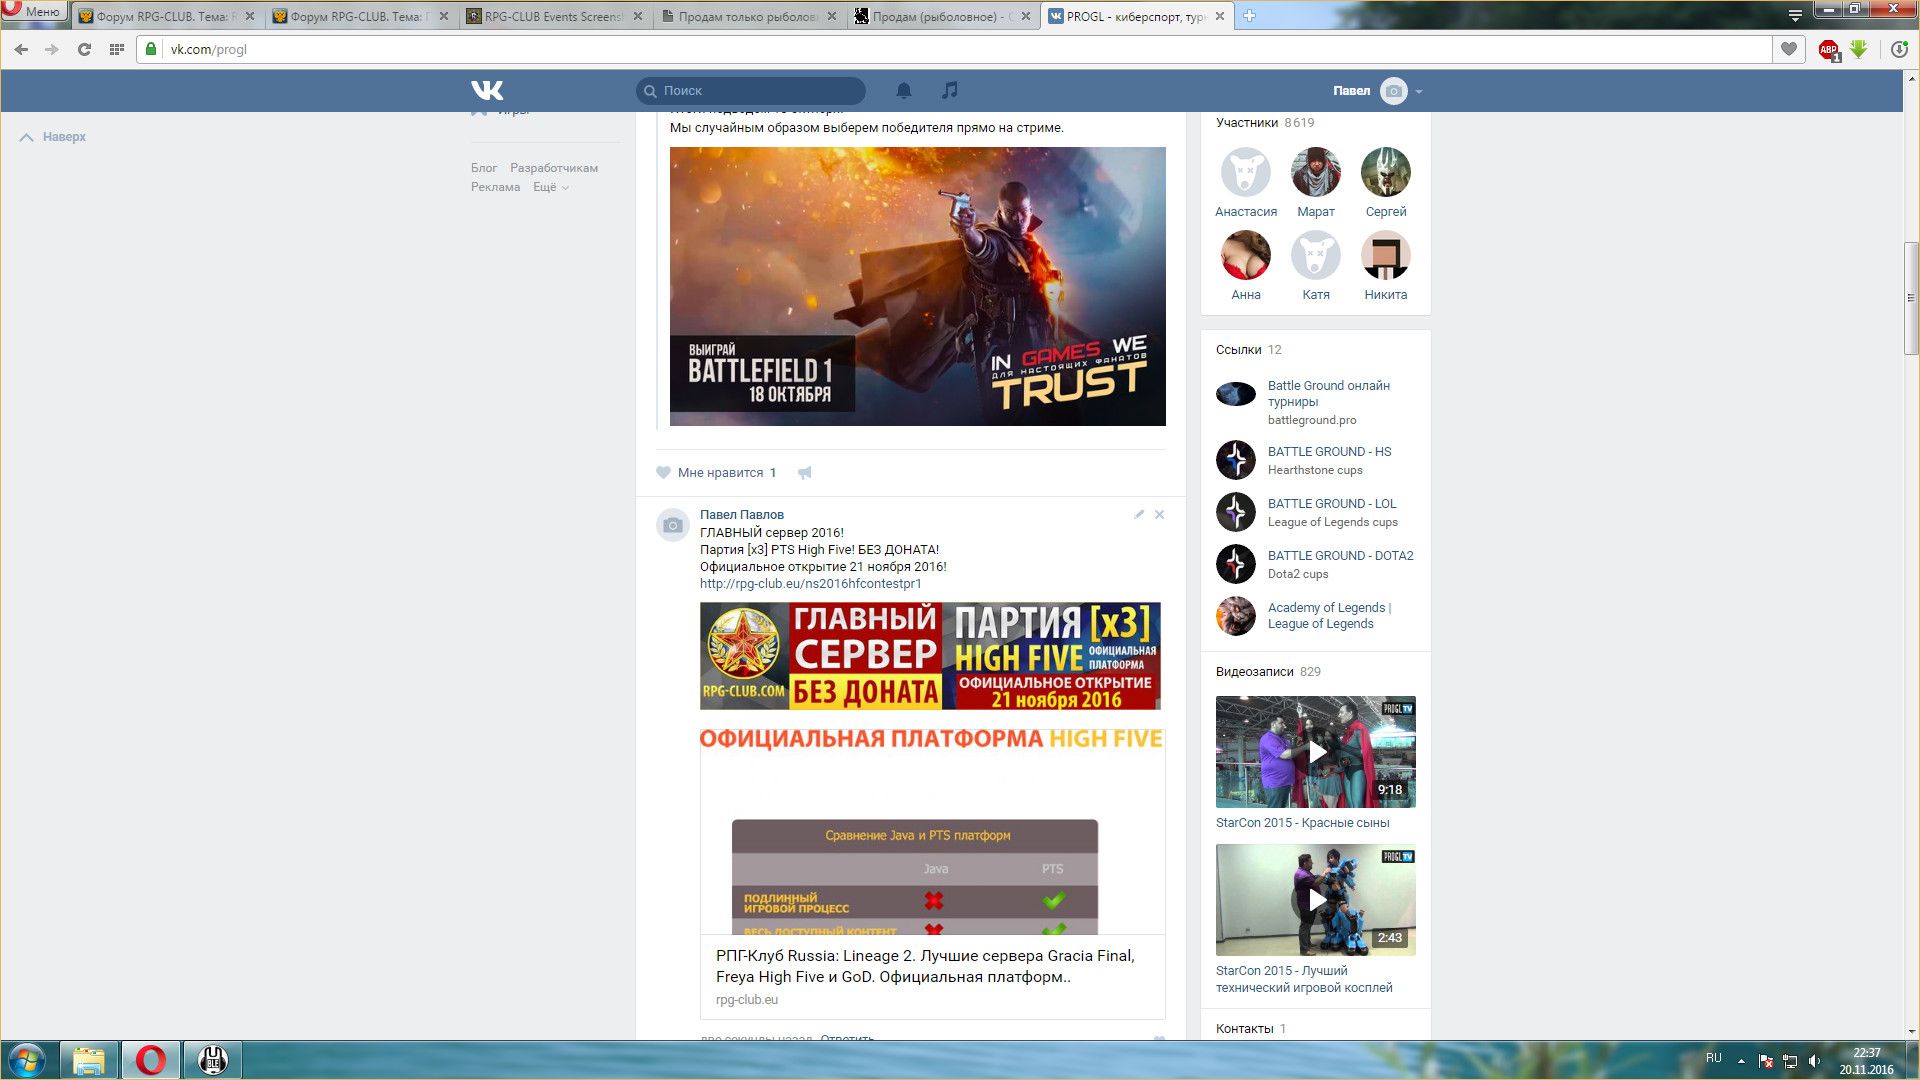Open member Анна avatar
The height and width of the screenshot is (1080, 1920).
click(x=1246, y=255)
